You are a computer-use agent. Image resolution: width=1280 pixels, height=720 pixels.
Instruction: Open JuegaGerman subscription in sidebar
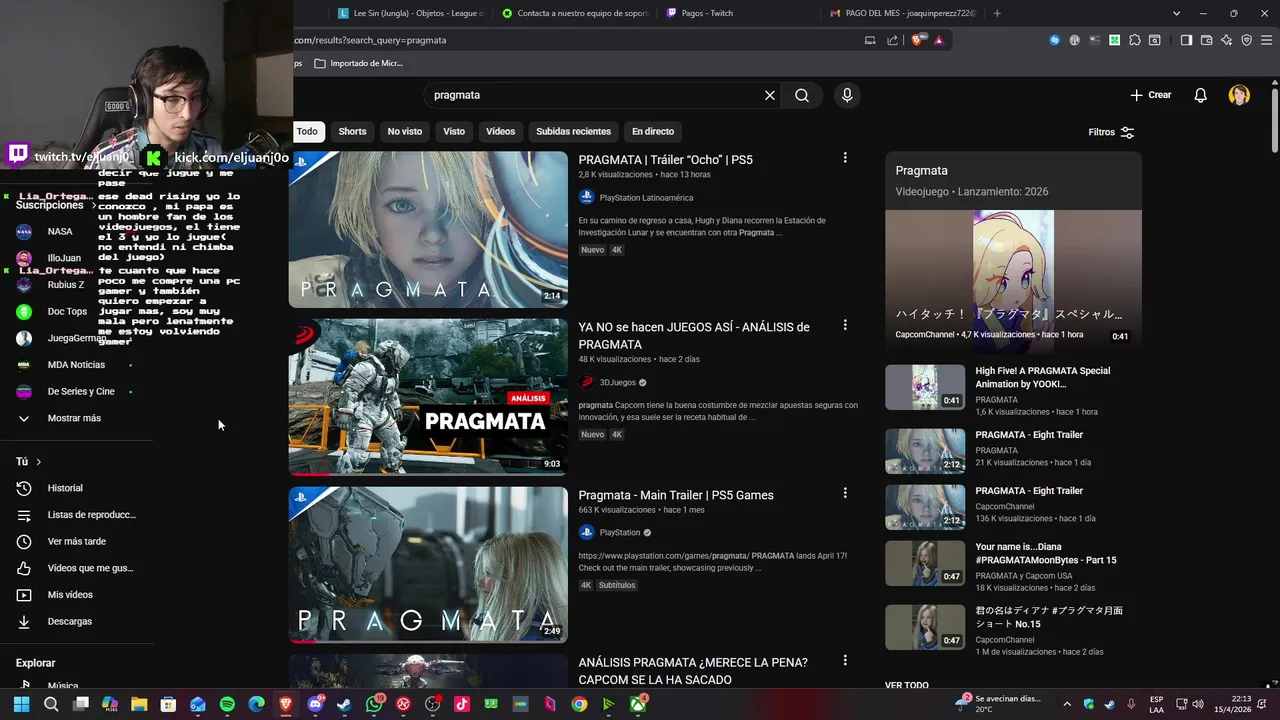pyautogui.click(x=77, y=338)
